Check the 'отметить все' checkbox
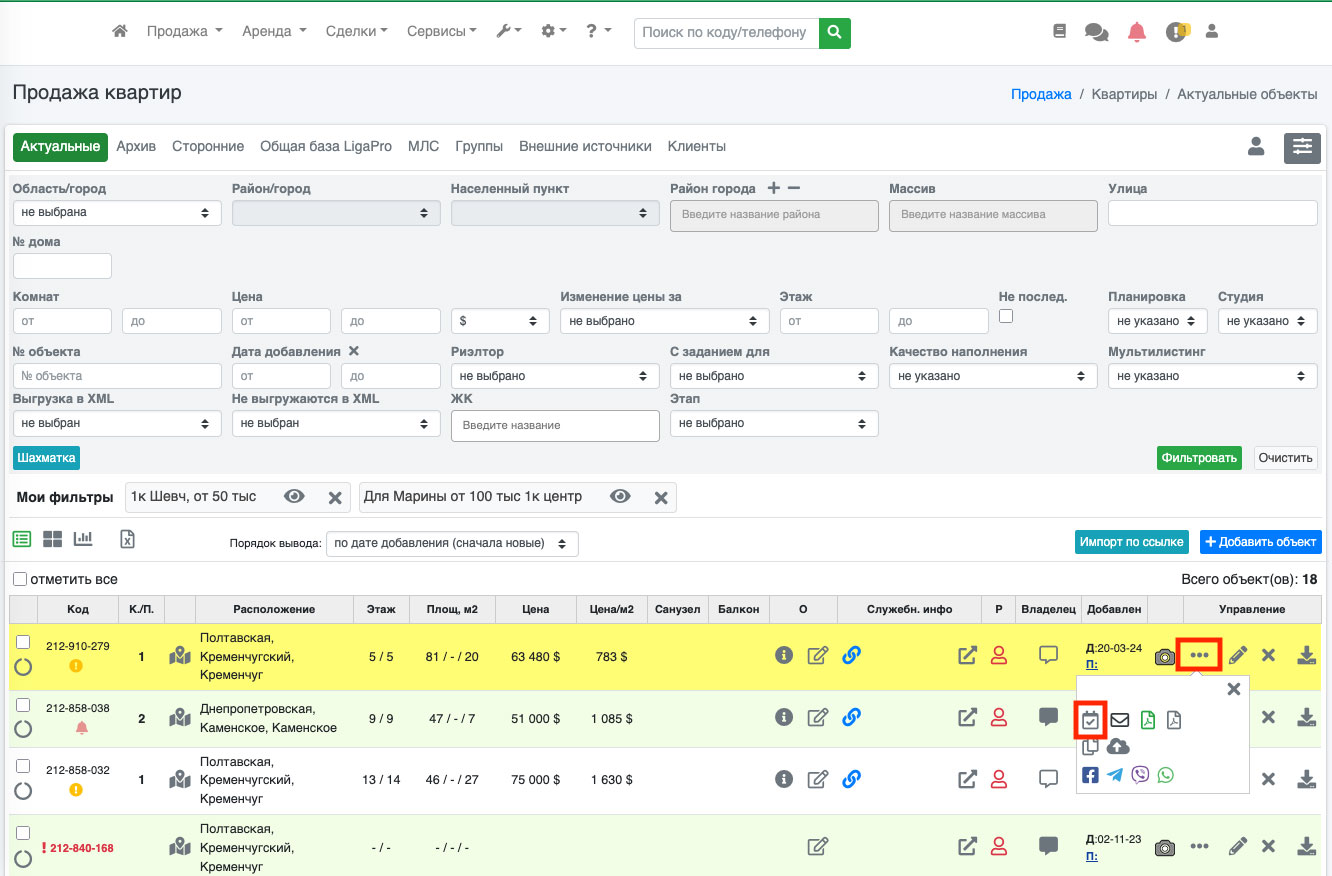The width and height of the screenshot is (1332, 876). (x=20, y=579)
